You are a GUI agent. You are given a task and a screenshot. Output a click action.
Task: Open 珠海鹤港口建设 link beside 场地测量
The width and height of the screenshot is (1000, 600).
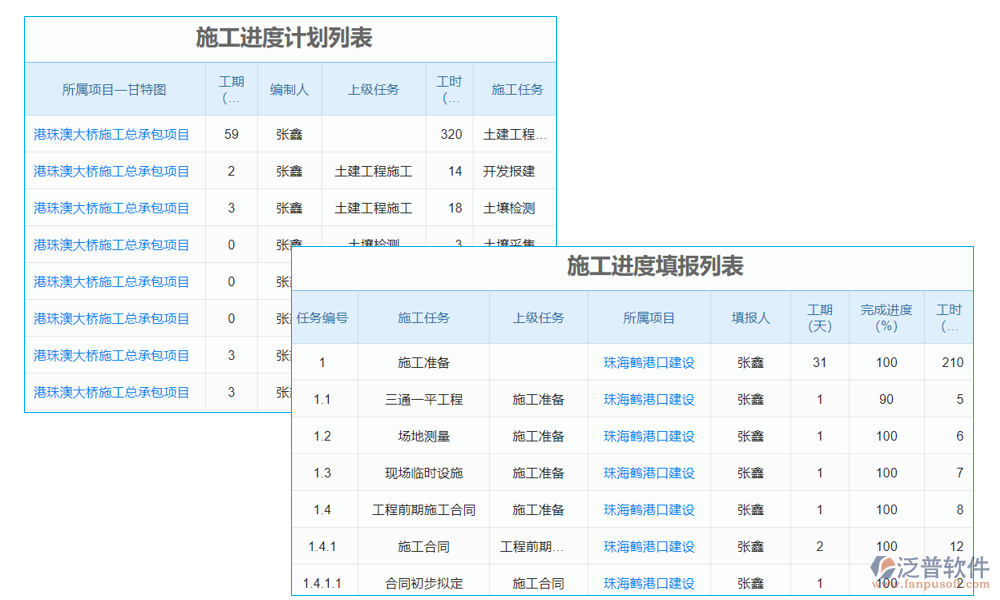click(649, 436)
